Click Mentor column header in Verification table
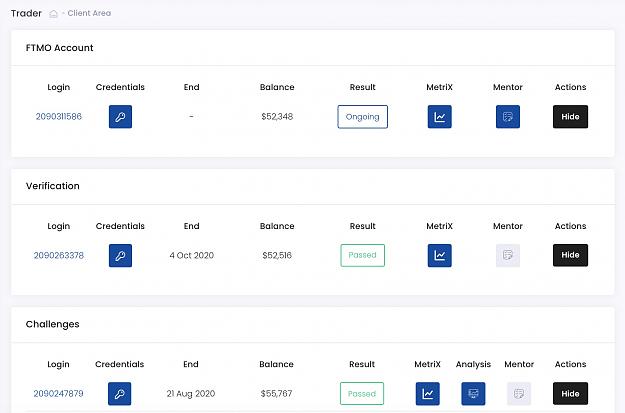Image resolution: width=625 pixels, height=413 pixels. (x=508, y=226)
